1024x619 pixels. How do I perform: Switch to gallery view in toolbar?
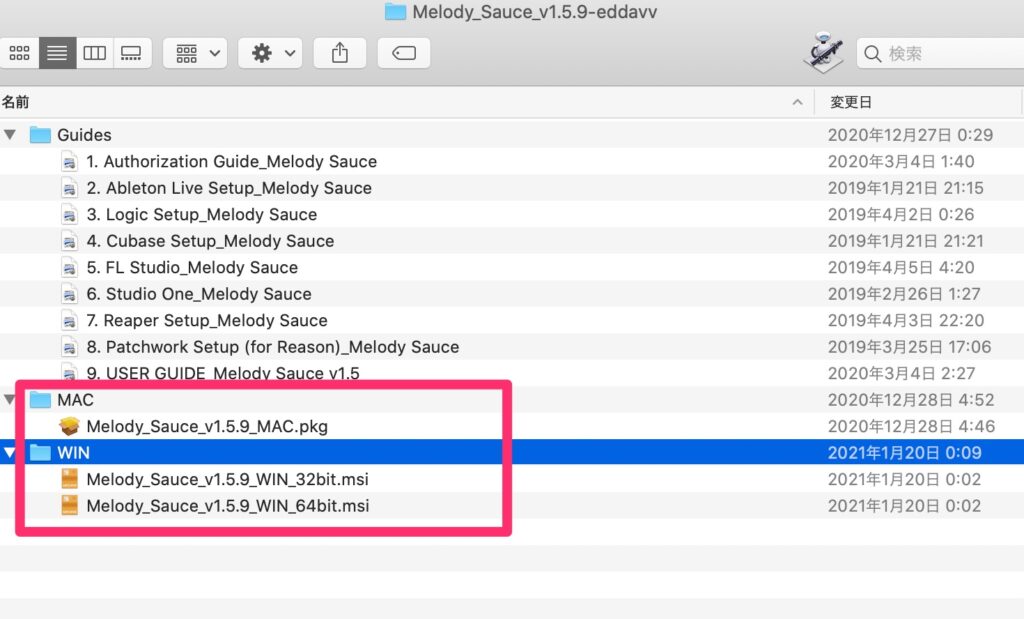131,53
